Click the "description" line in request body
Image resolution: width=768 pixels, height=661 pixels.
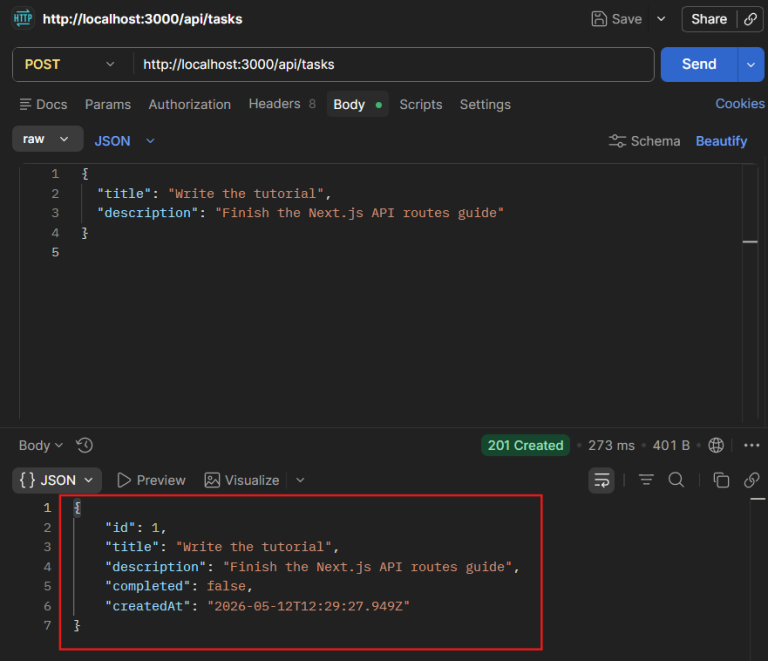(x=300, y=213)
